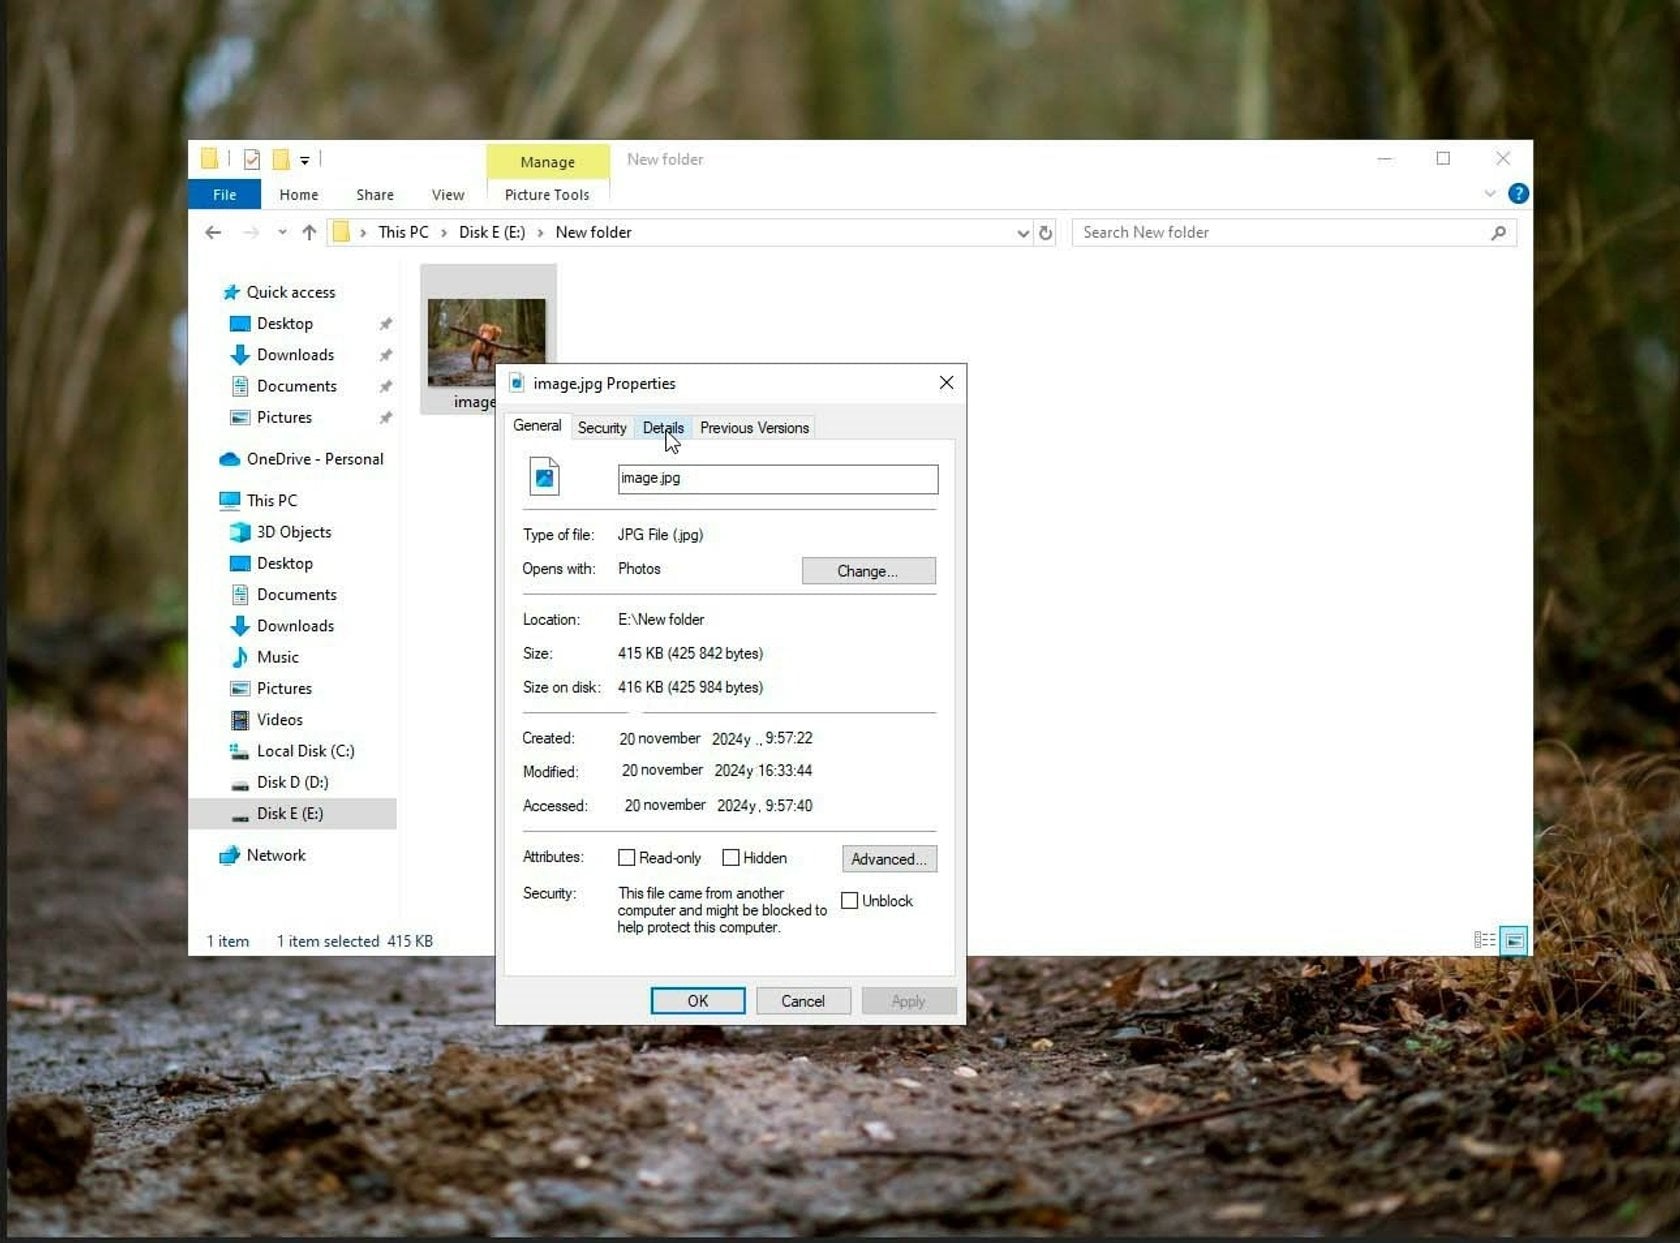This screenshot has width=1680, height=1243.
Task: Click the Back navigation arrow
Action: (213, 232)
